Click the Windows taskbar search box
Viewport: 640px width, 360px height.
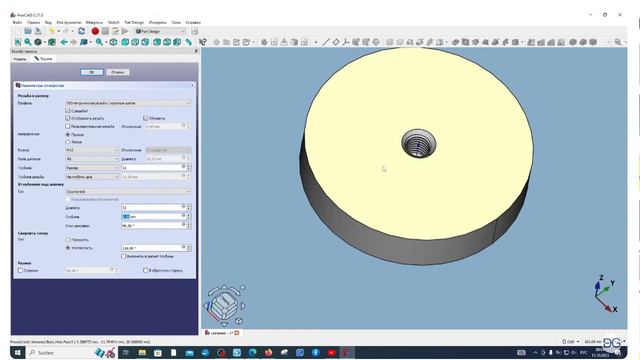pyautogui.click(x=60, y=352)
